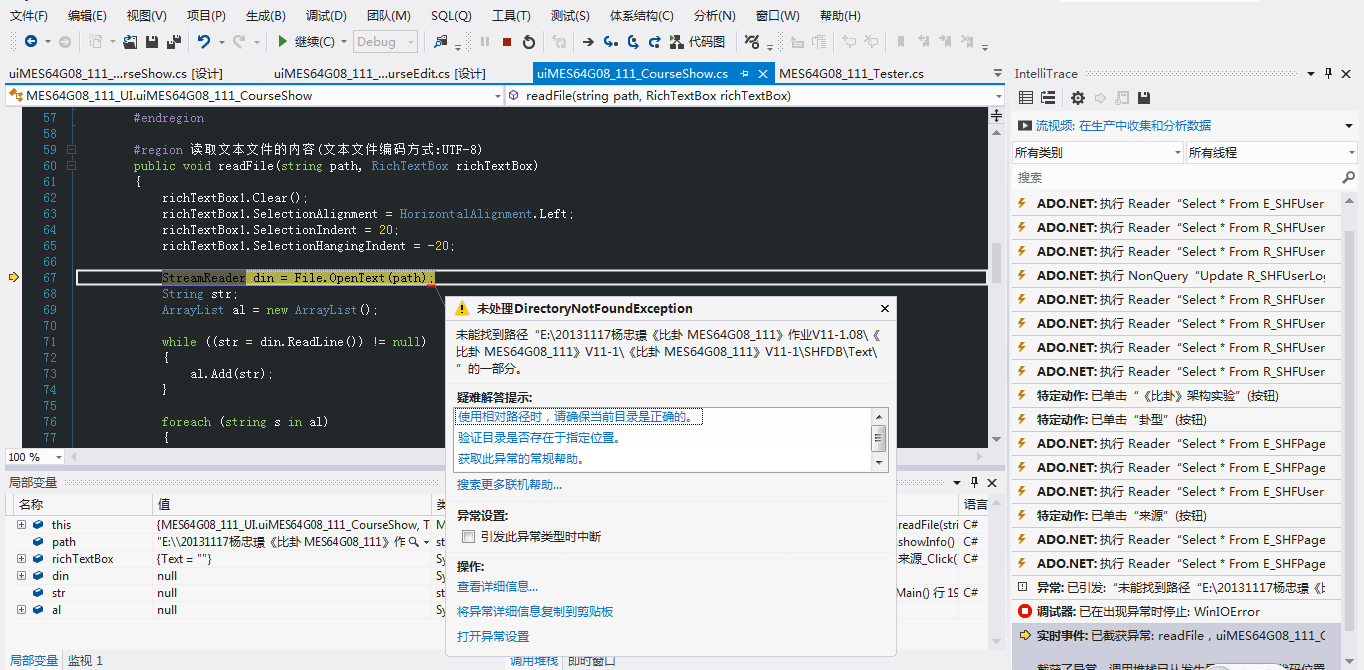Viewport: 1364px width, 670px height.
Task: Expand the richTextBox variable node
Action: coord(21,559)
